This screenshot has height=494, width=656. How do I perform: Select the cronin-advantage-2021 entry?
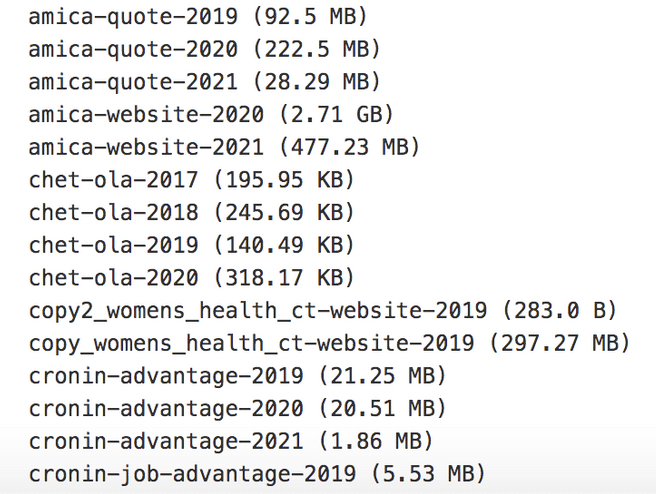(231, 441)
